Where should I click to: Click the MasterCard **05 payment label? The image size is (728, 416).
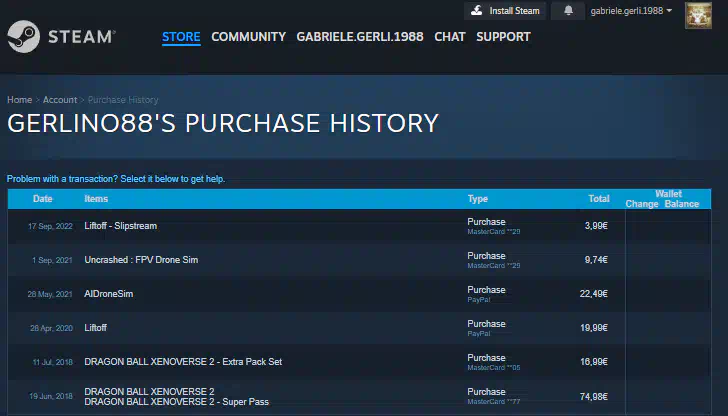tap(494, 368)
